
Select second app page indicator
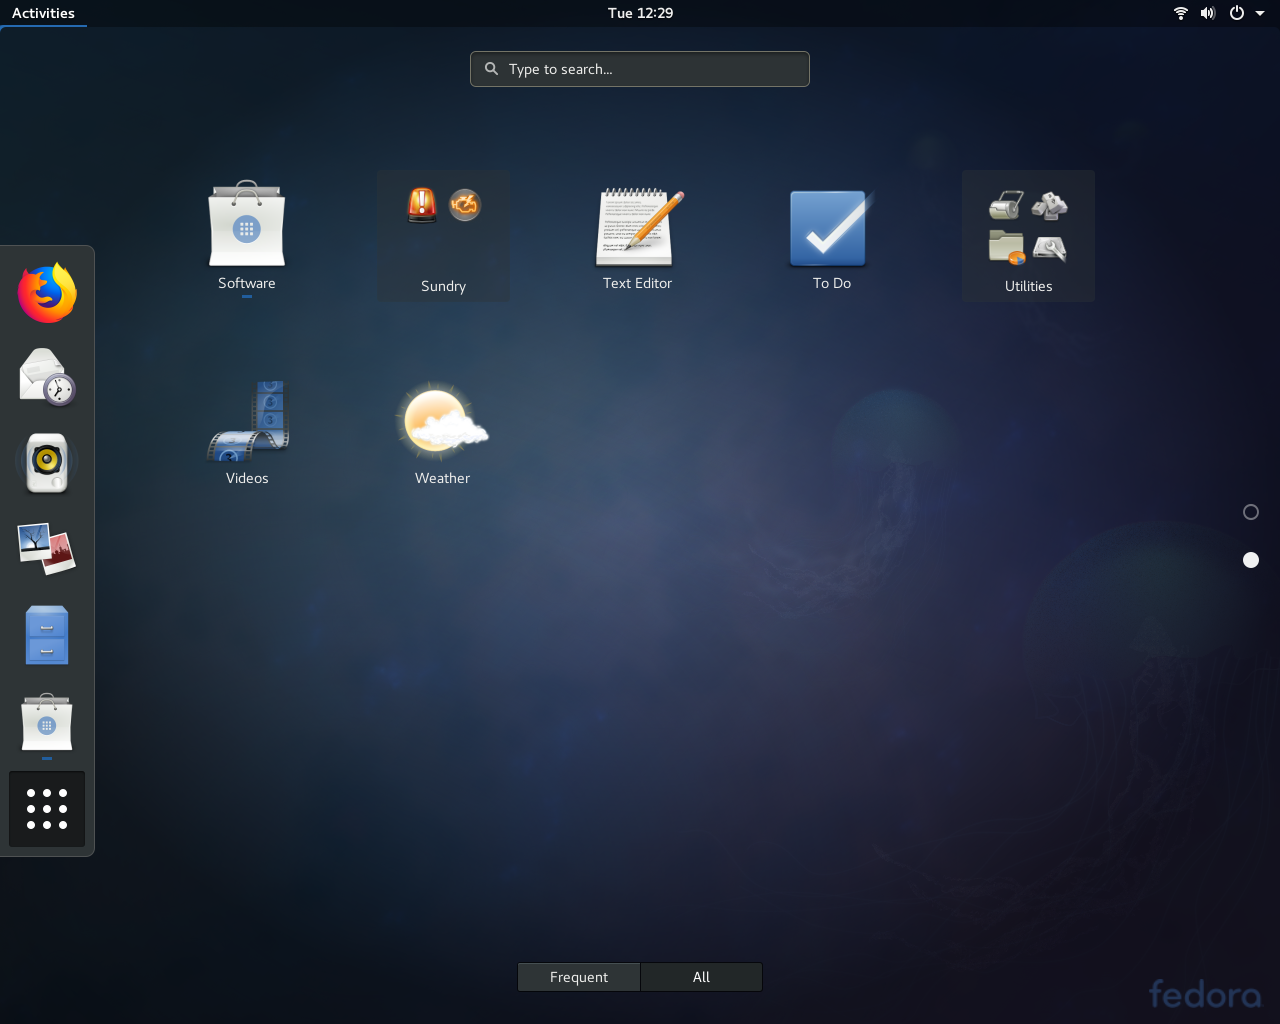pos(1251,560)
